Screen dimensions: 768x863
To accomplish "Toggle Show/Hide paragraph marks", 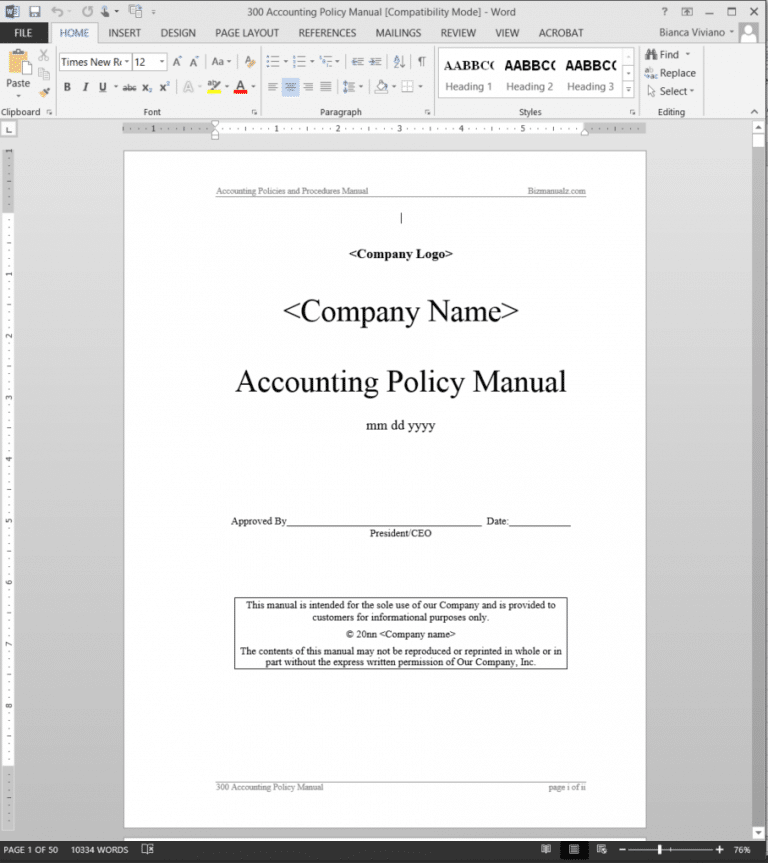I will (x=422, y=62).
